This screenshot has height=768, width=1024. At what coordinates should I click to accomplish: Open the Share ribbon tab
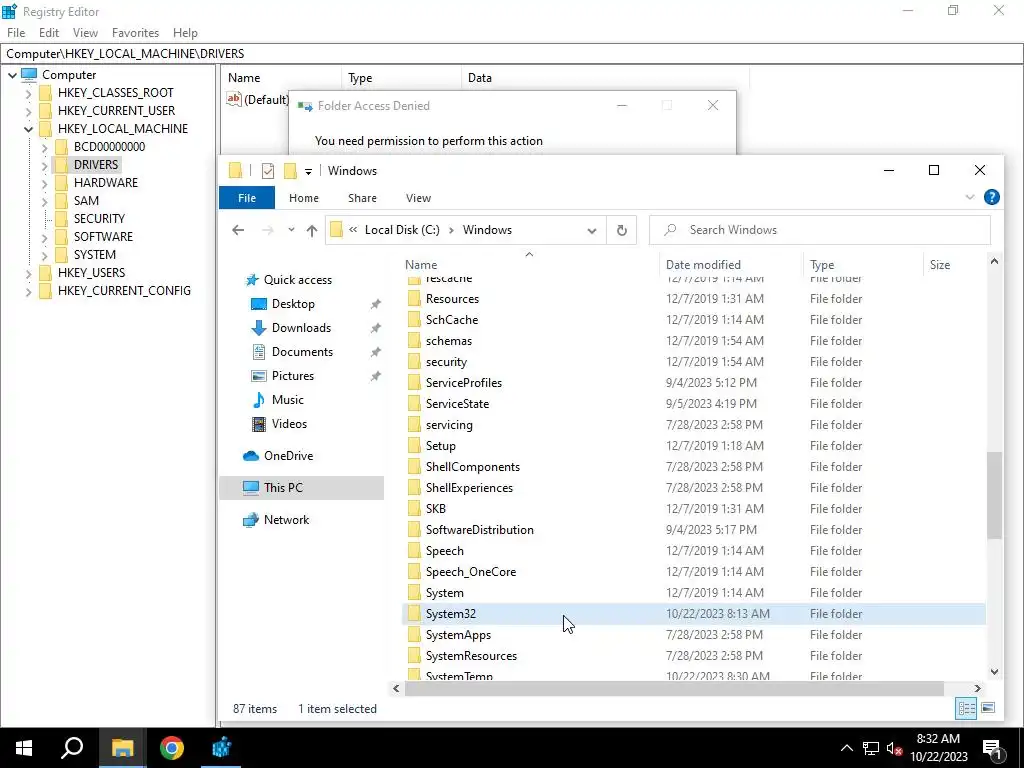tap(362, 198)
